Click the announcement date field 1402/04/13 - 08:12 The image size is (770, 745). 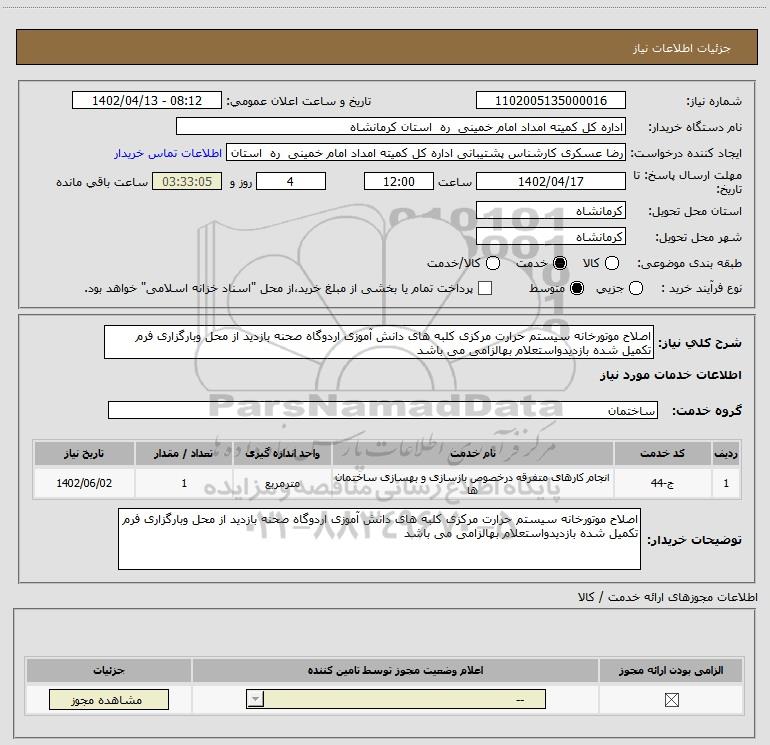(147, 100)
